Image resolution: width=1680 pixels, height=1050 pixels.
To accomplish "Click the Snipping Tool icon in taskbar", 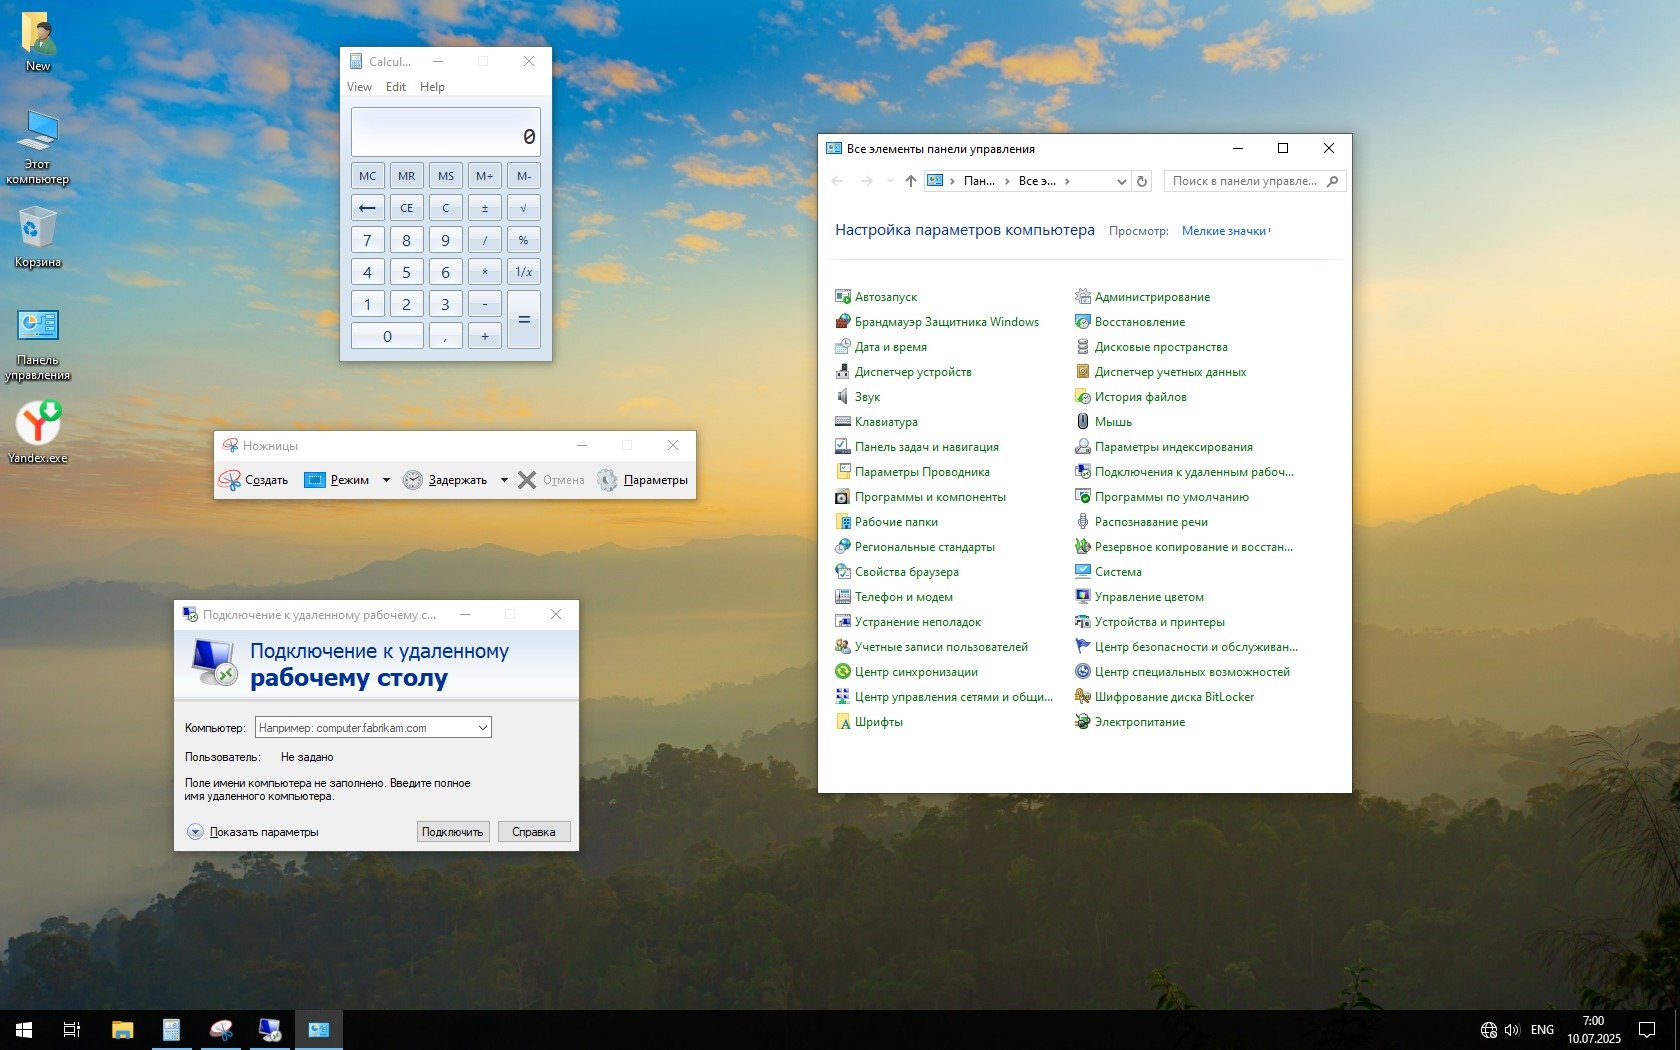I will tap(221, 1029).
